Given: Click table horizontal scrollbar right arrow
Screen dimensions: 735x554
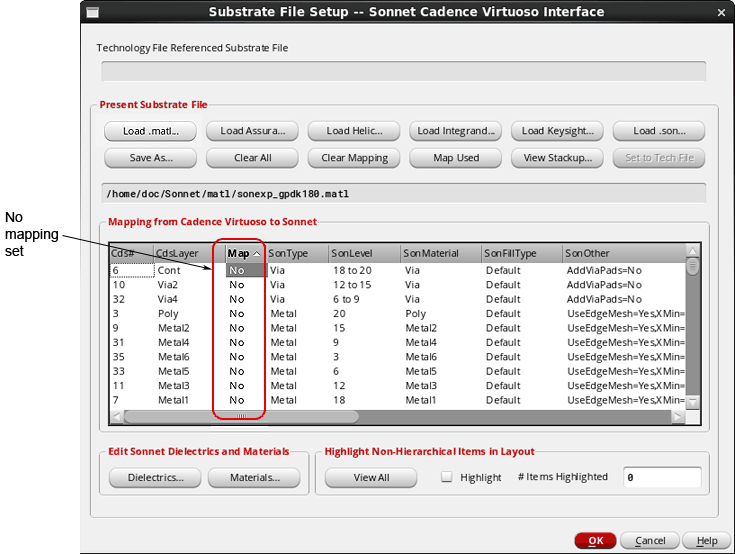Looking at the screenshot, I should click(x=678, y=416).
